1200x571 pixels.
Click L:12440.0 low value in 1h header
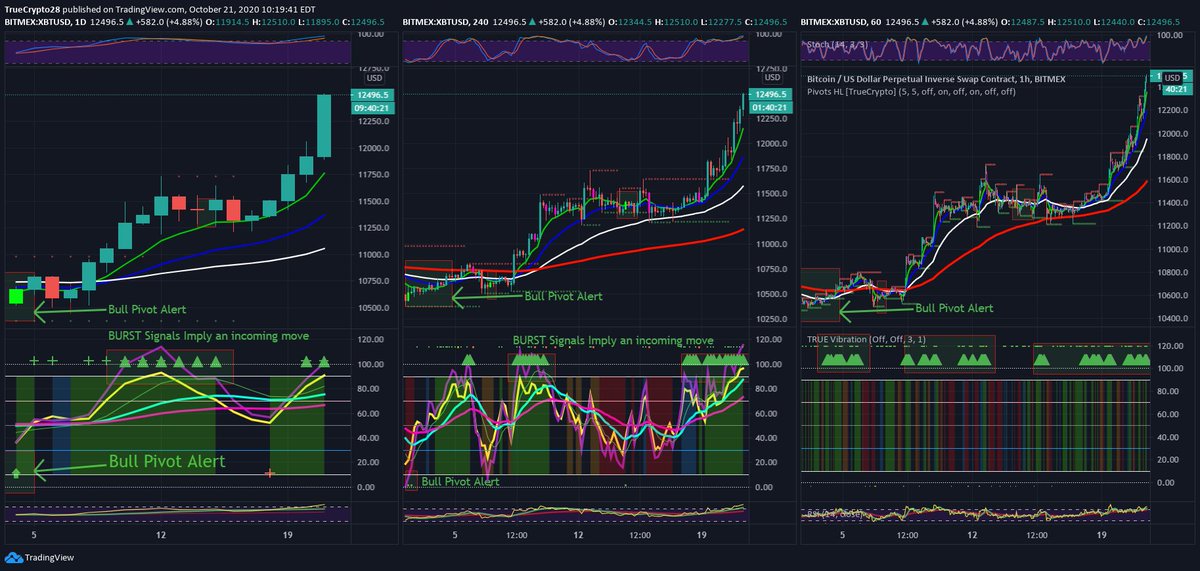(1113, 20)
